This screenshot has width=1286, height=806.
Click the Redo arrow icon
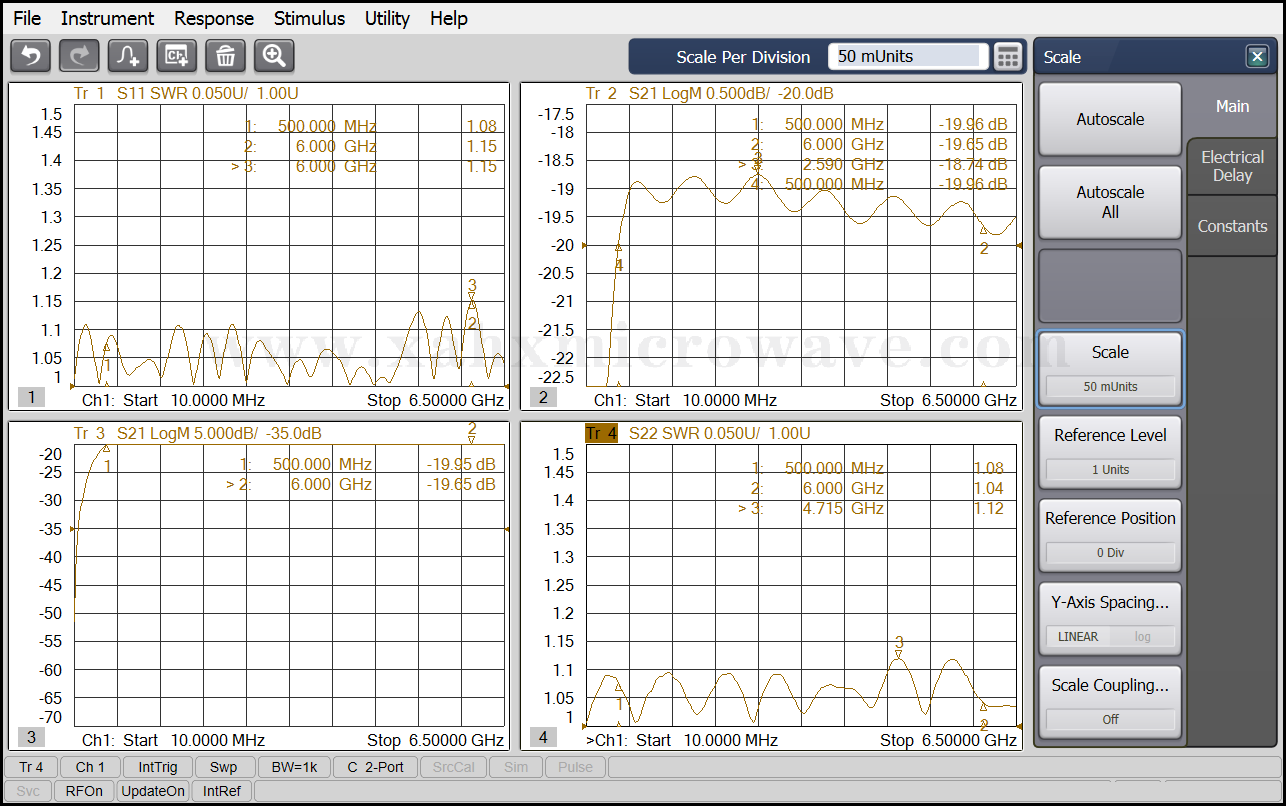(79, 56)
